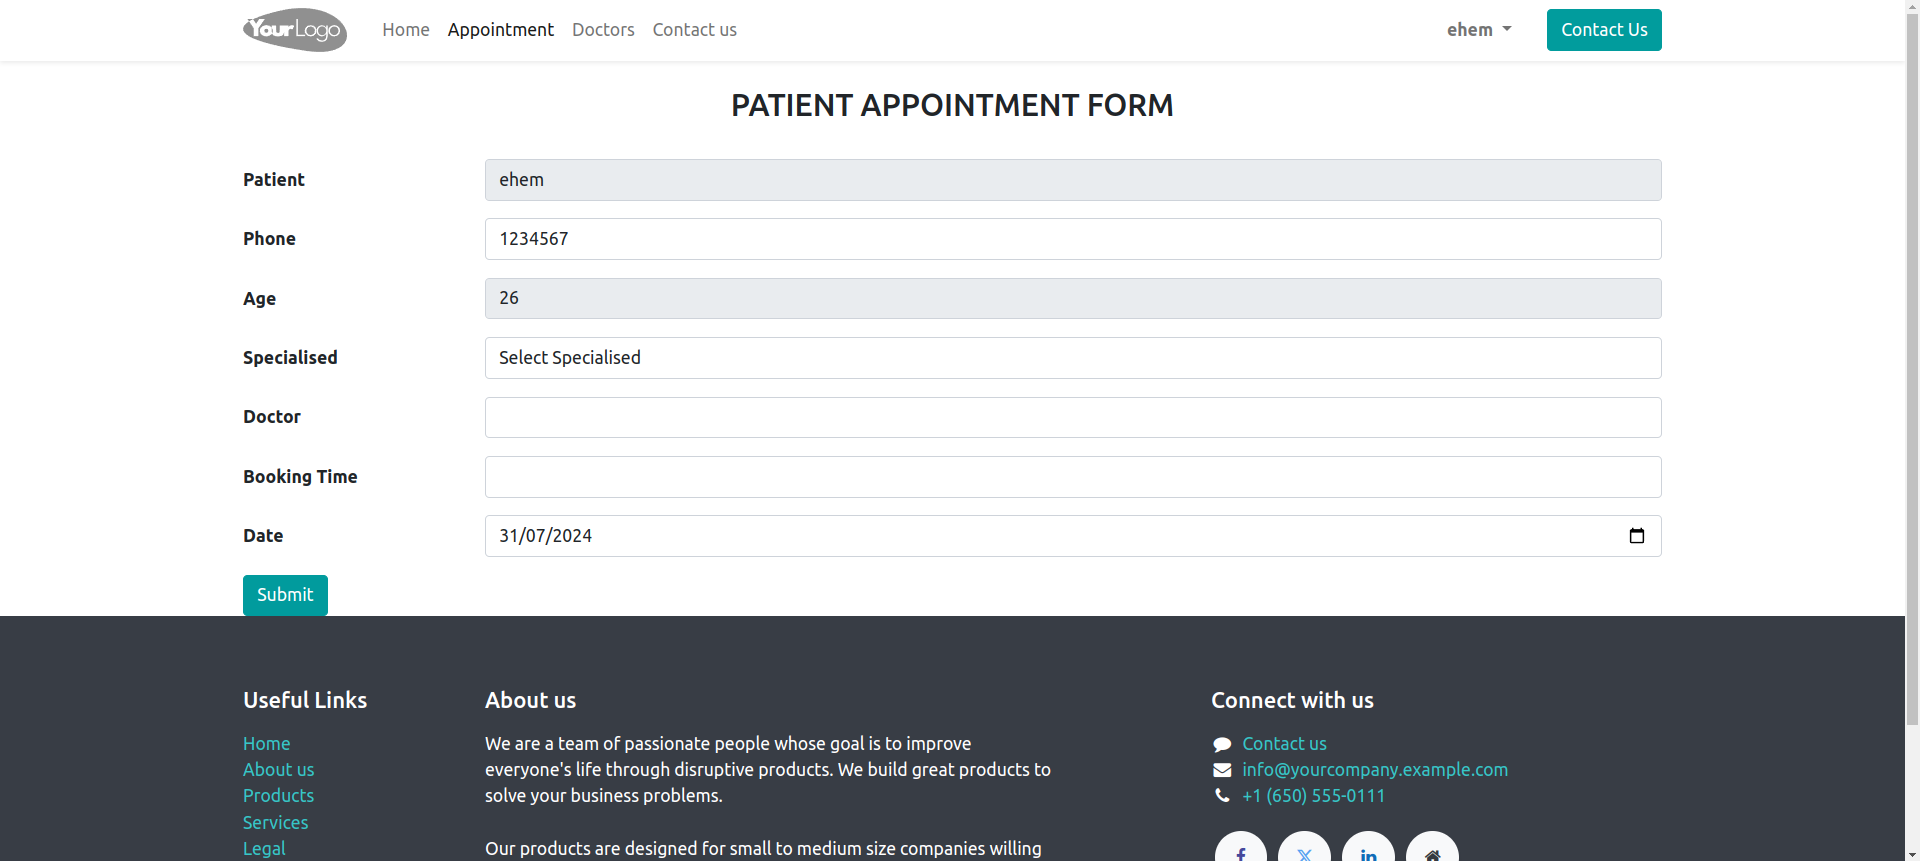Select the Home item in navbar
This screenshot has height=861, width=1920.
[x=406, y=30]
